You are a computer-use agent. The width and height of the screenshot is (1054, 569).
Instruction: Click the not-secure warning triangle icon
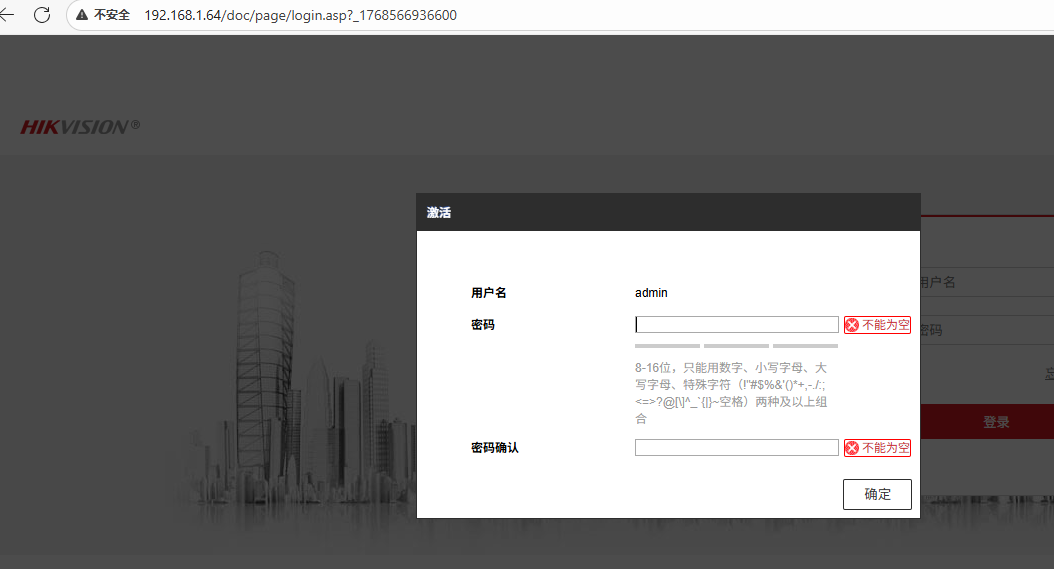[82, 15]
